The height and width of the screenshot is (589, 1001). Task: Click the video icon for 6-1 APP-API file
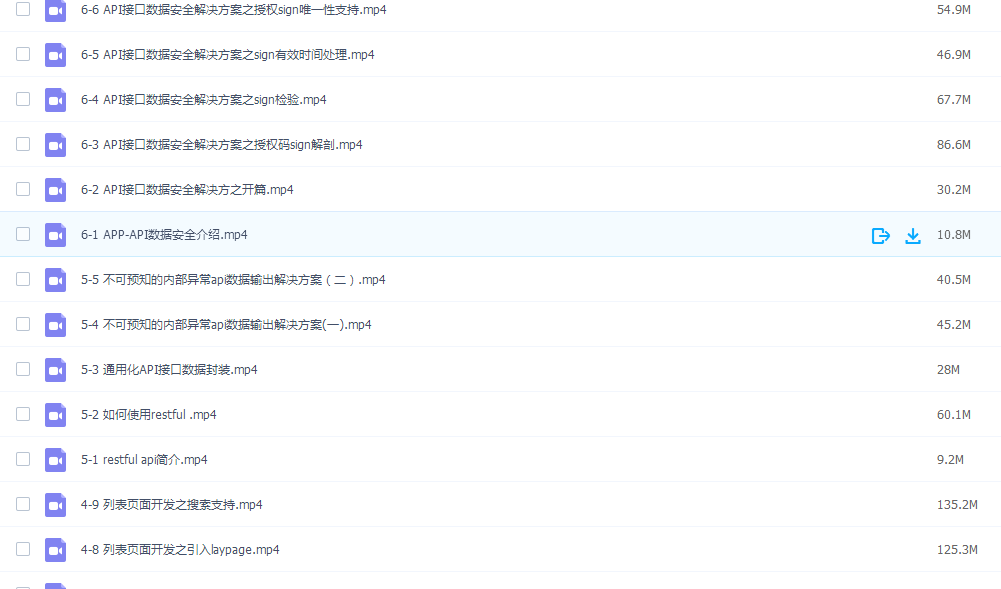[56, 235]
